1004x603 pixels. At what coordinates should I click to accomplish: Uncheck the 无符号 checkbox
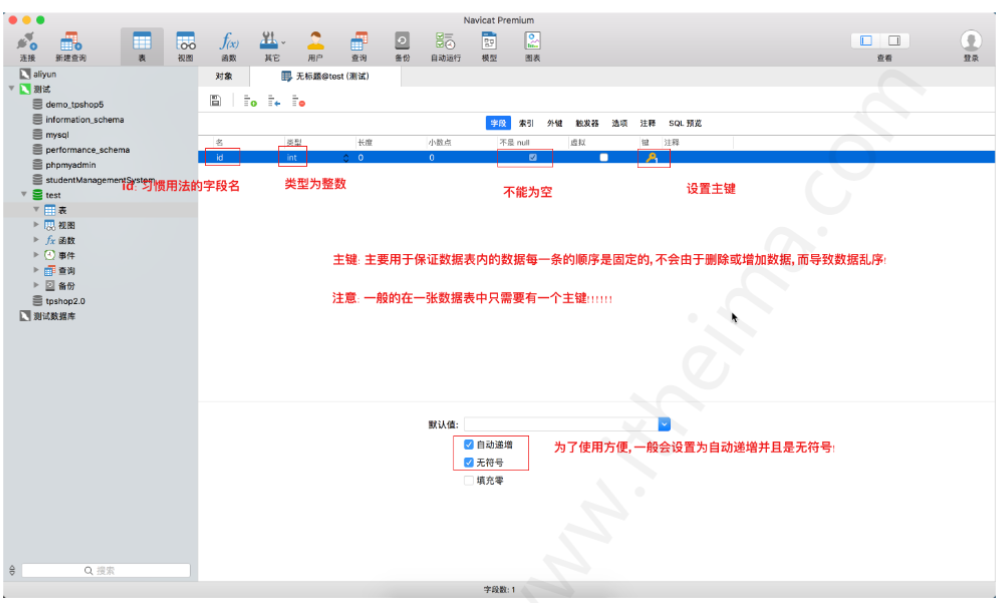pyautogui.click(x=469, y=462)
